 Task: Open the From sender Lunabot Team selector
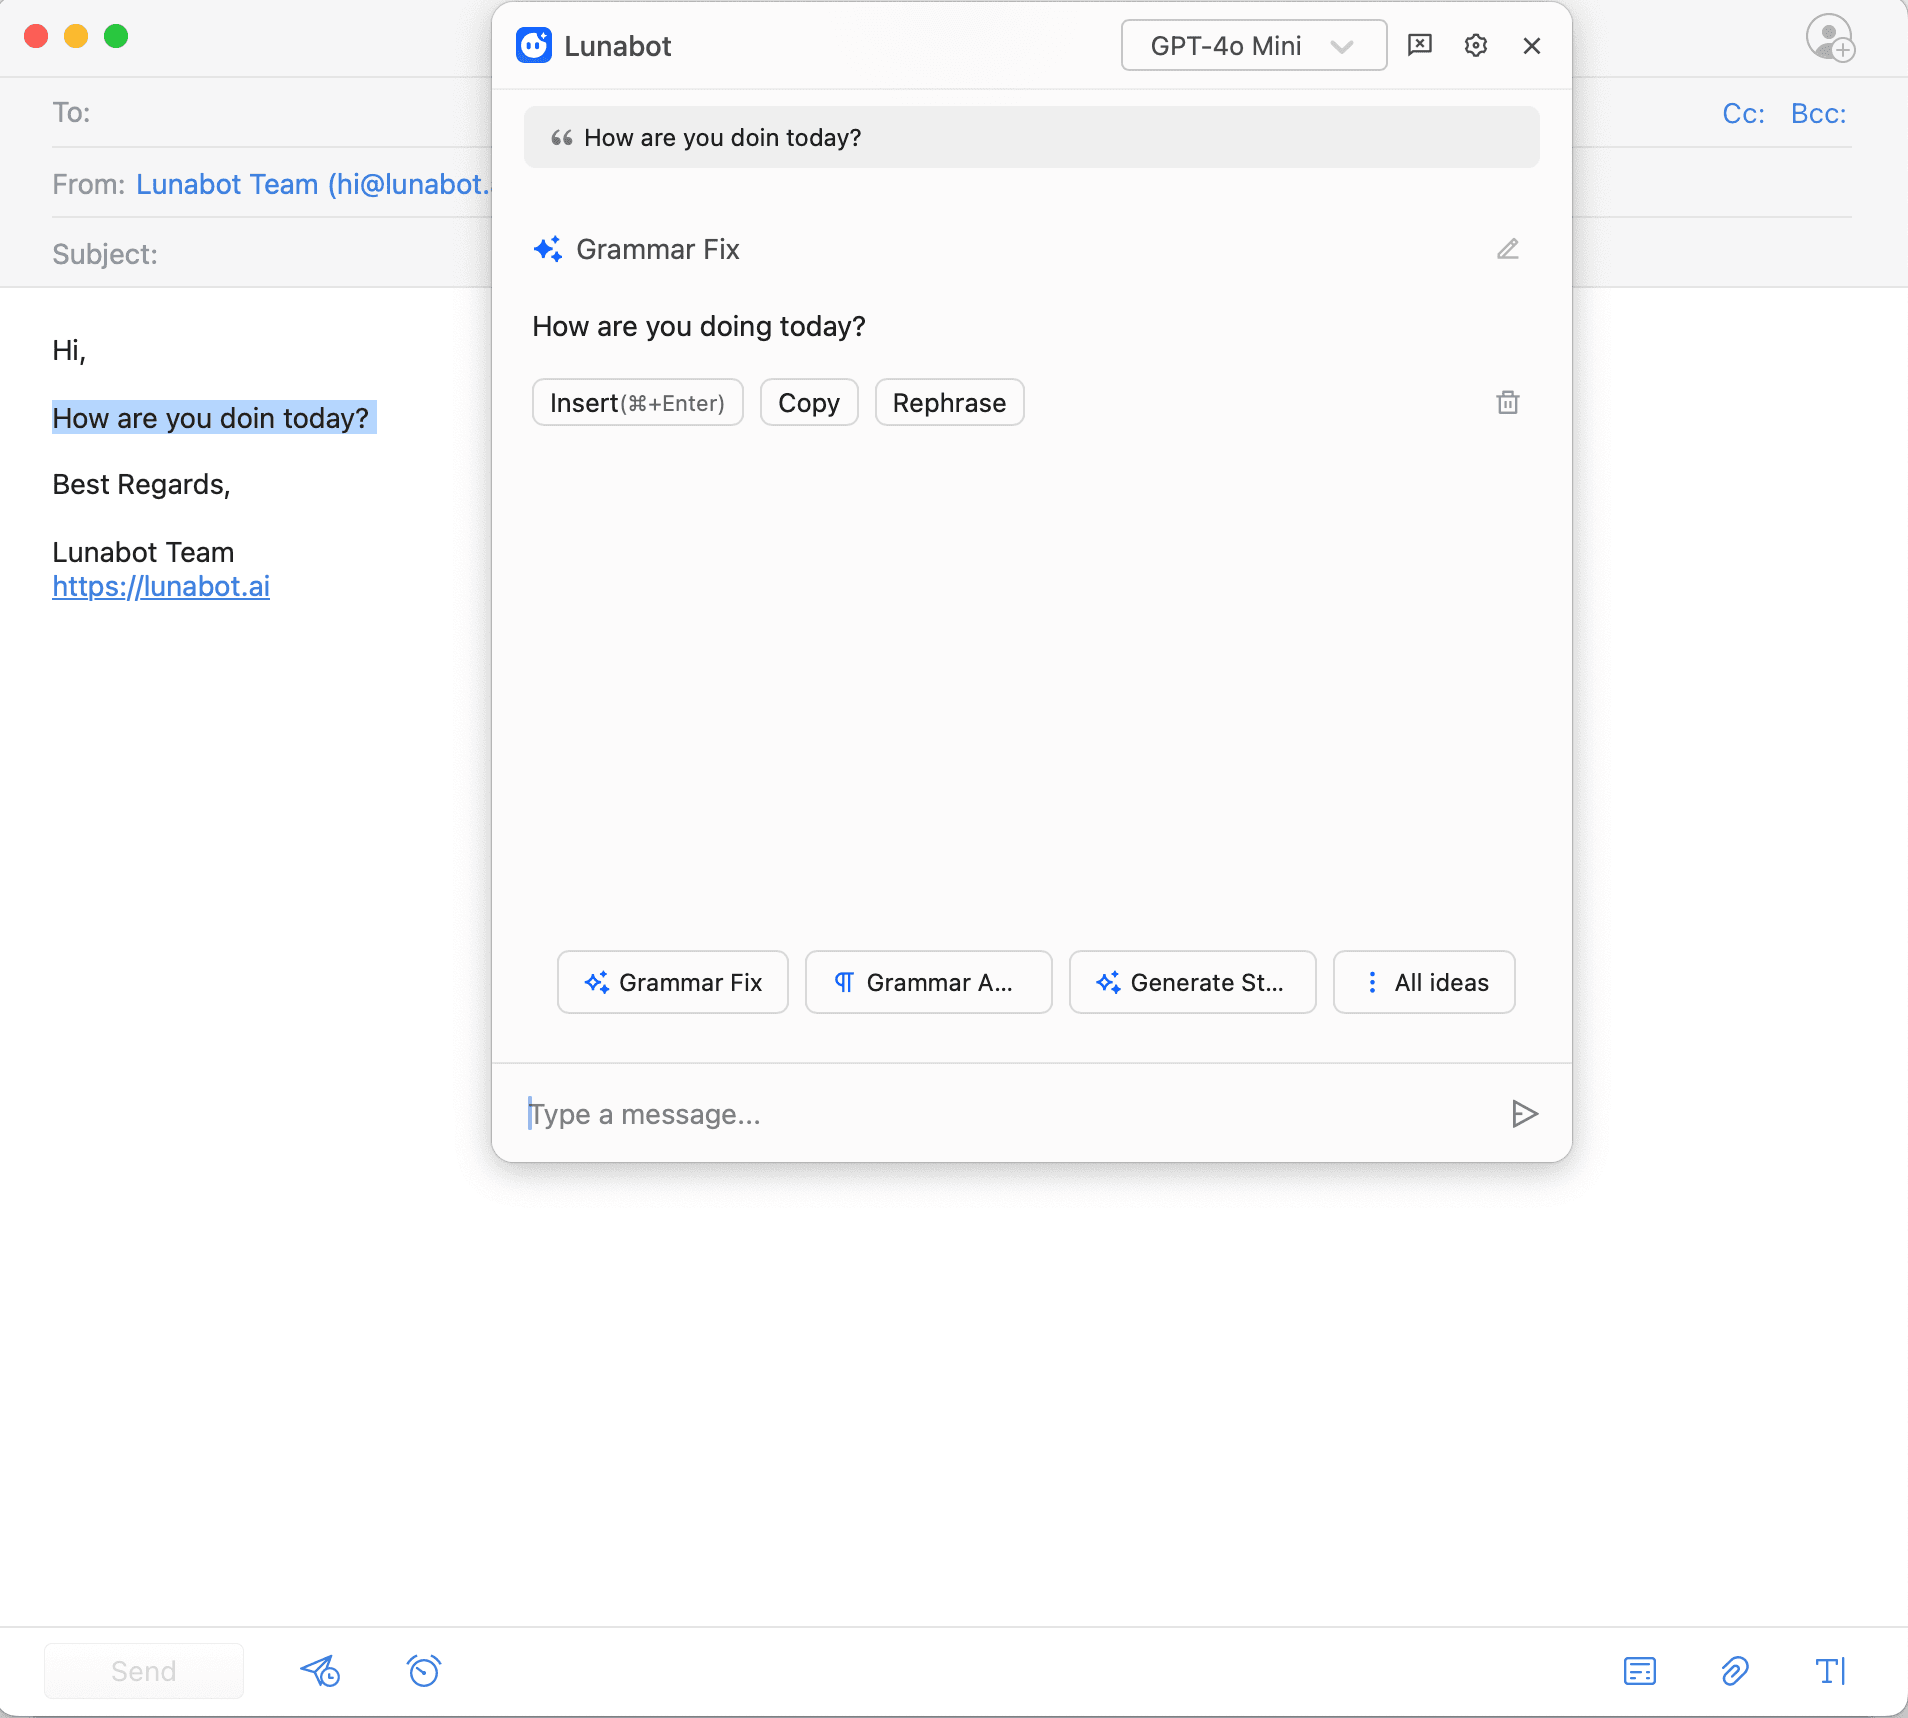(x=314, y=184)
